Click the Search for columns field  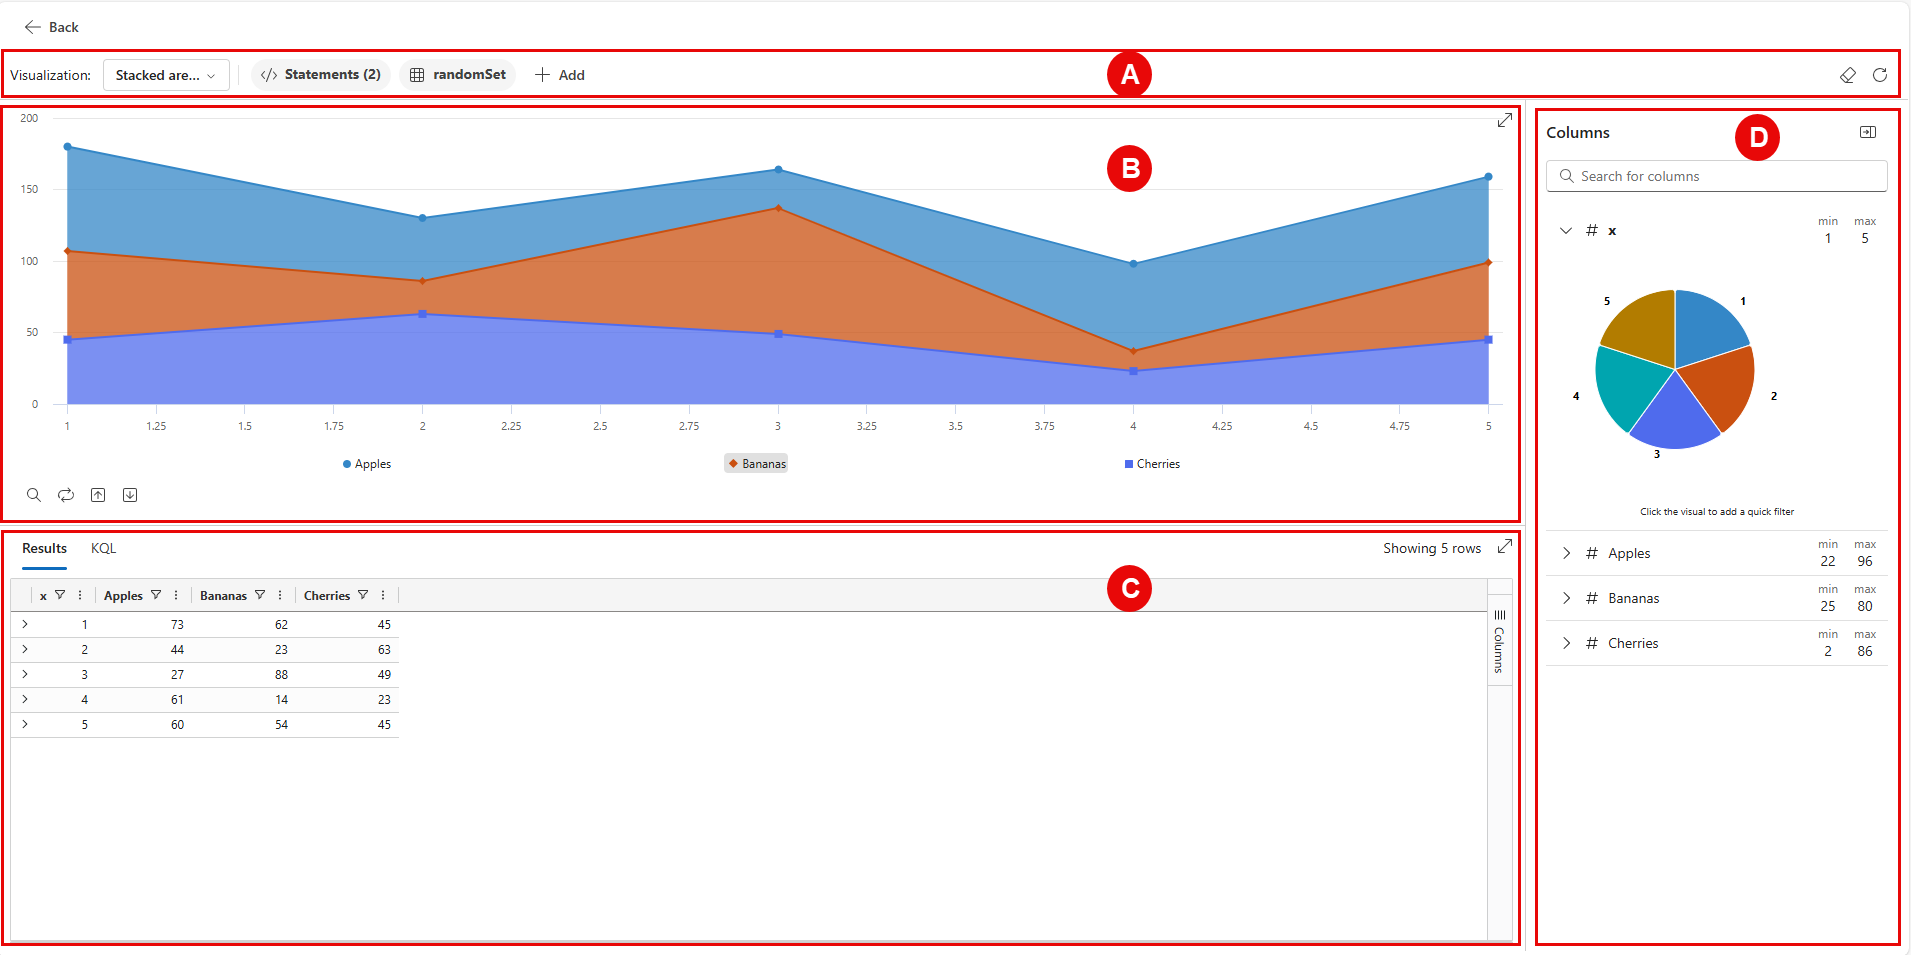click(1716, 176)
